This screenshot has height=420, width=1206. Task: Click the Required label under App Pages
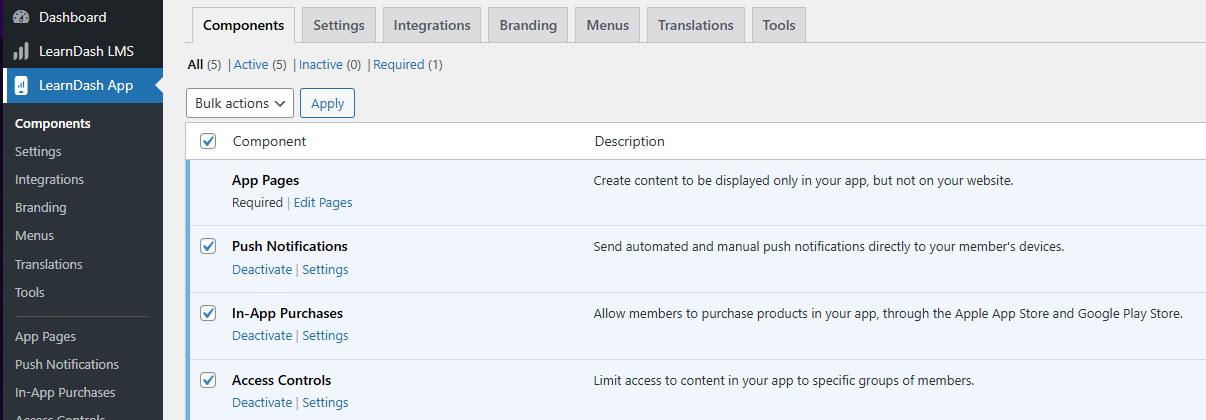coord(257,202)
